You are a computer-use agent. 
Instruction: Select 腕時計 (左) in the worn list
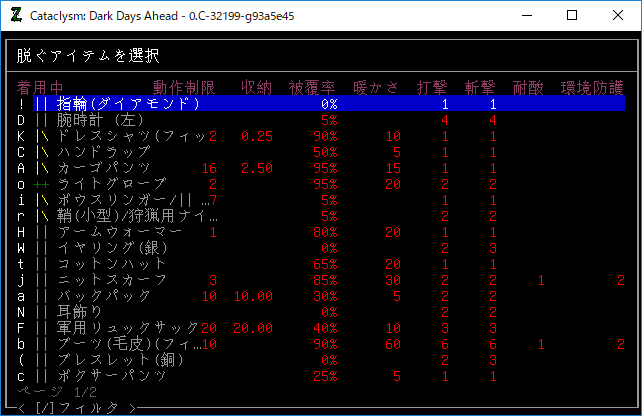[x=102, y=120]
